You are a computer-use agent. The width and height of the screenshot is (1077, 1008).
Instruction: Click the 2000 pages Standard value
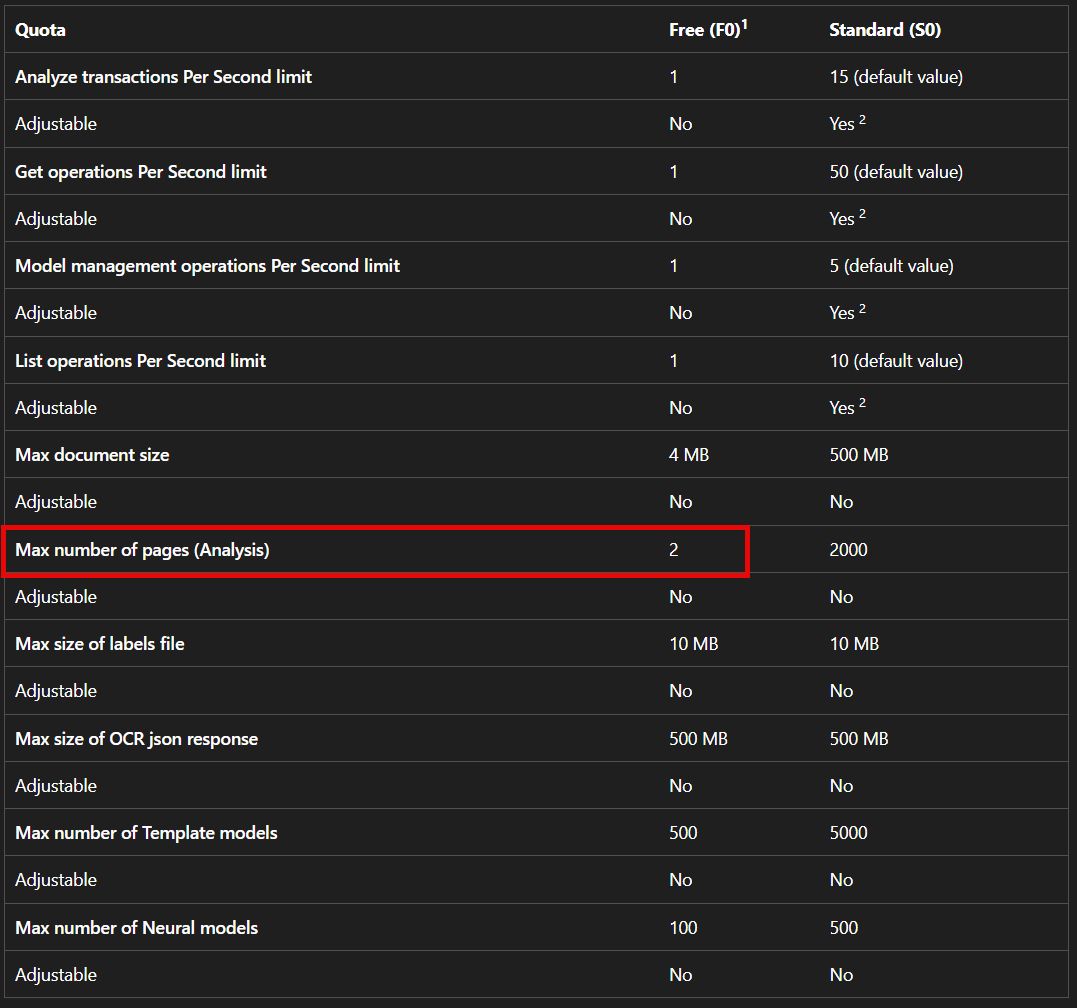point(848,550)
